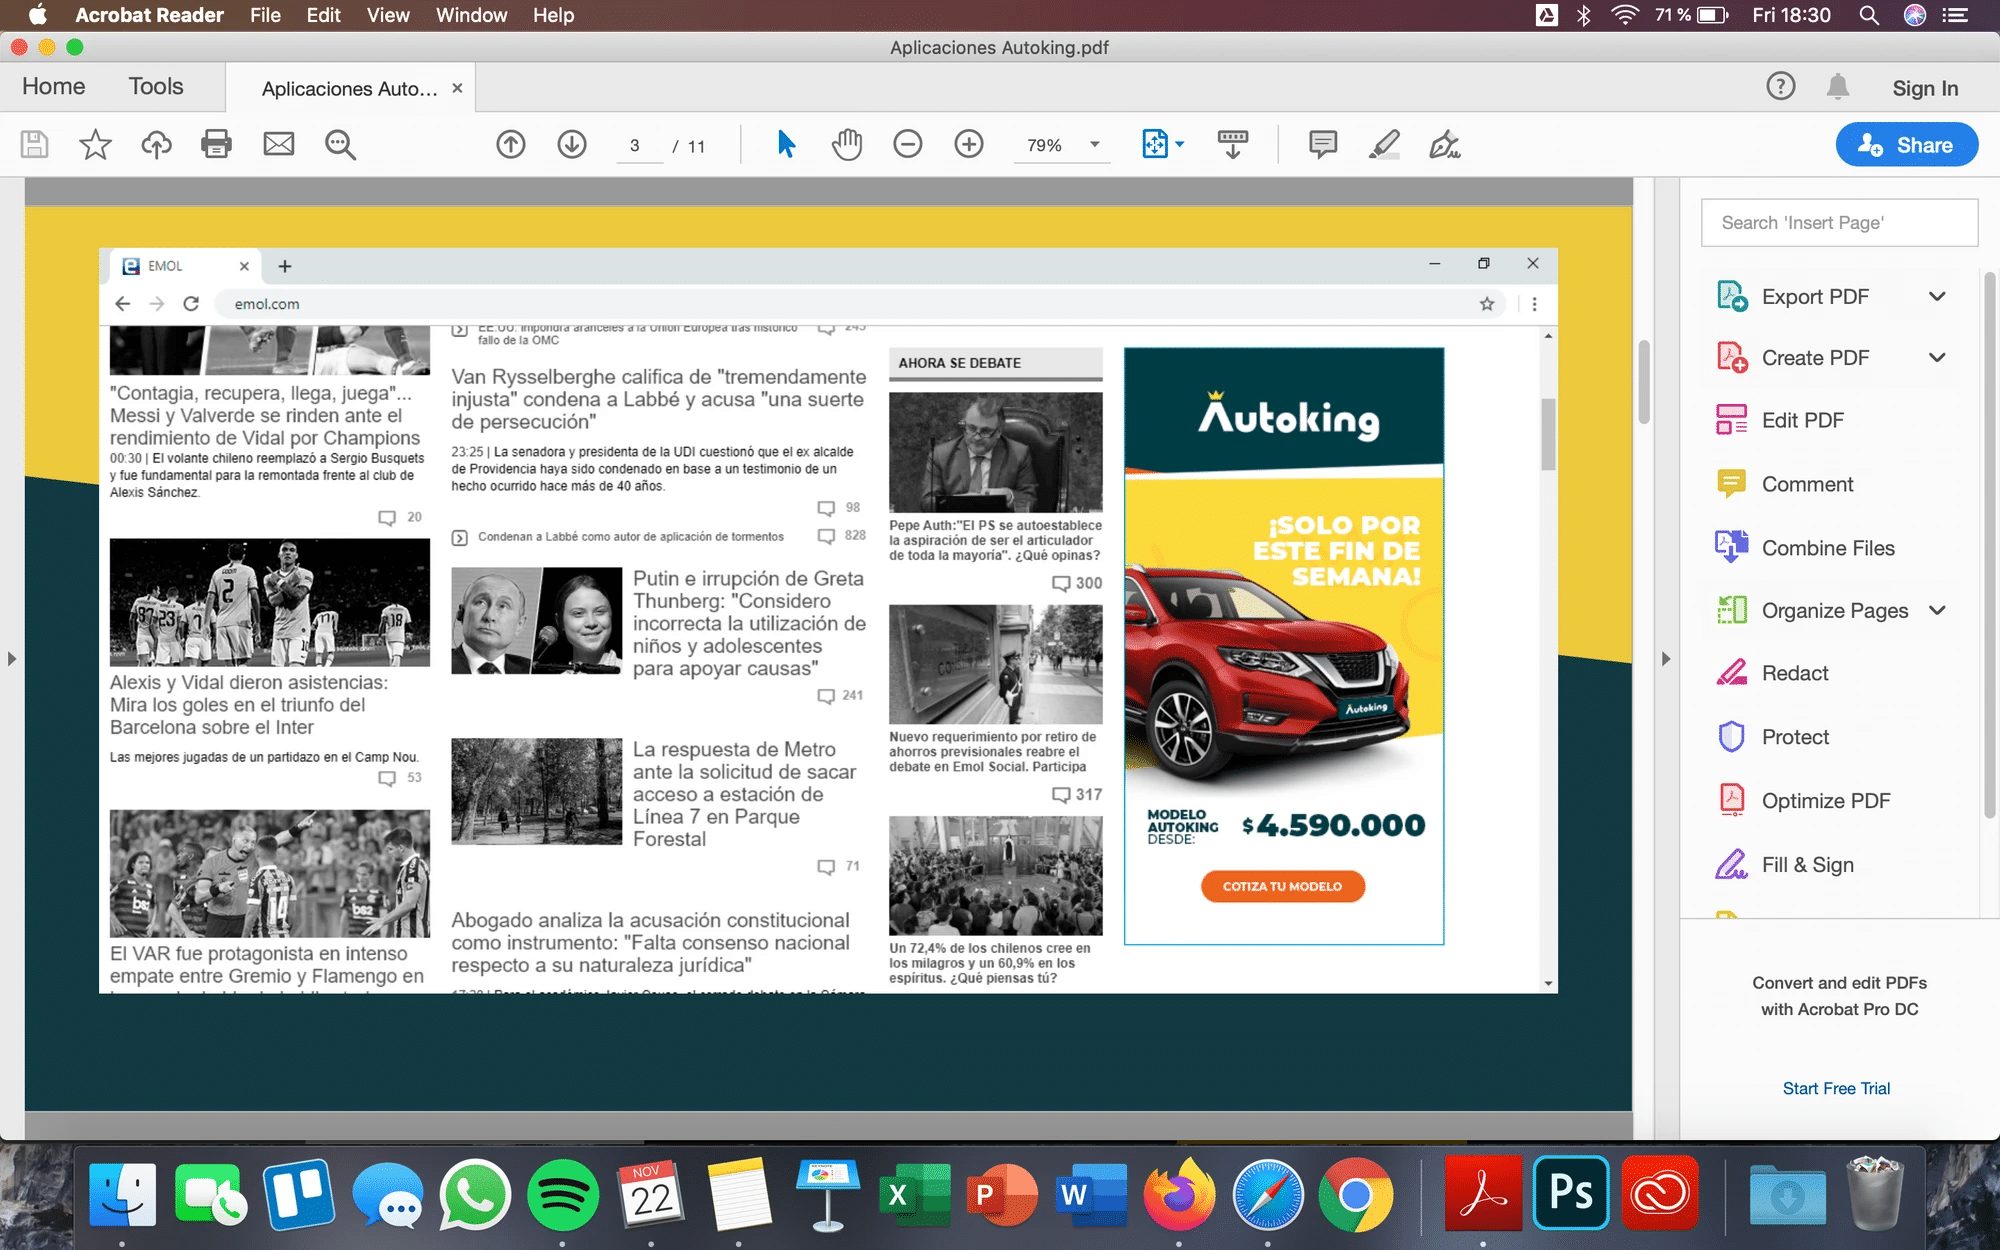Zoom in with the plus icon
Image resolution: width=2000 pixels, height=1250 pixels.
click(x=969, y=145)
